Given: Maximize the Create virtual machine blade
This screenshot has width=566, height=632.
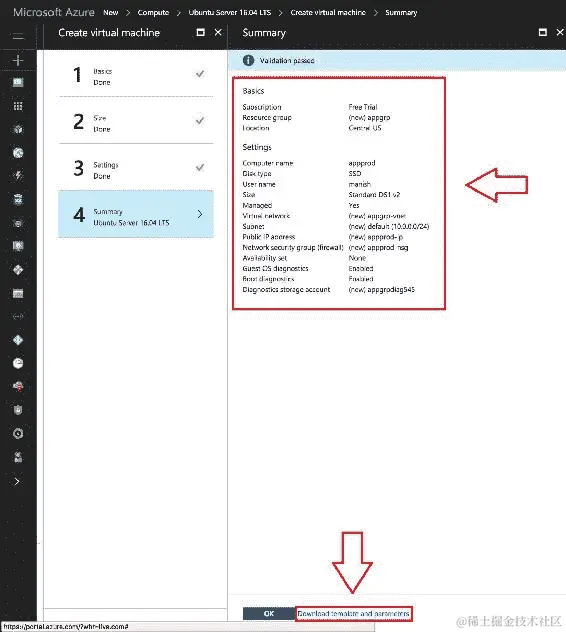Looking at the screenshot, I should (x=200, y=32).
